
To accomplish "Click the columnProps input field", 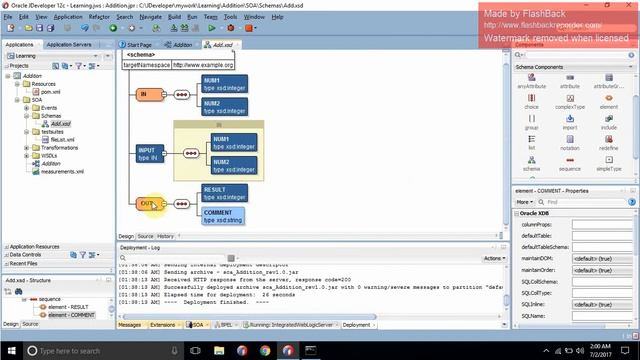I will click(x=603, y=224).
